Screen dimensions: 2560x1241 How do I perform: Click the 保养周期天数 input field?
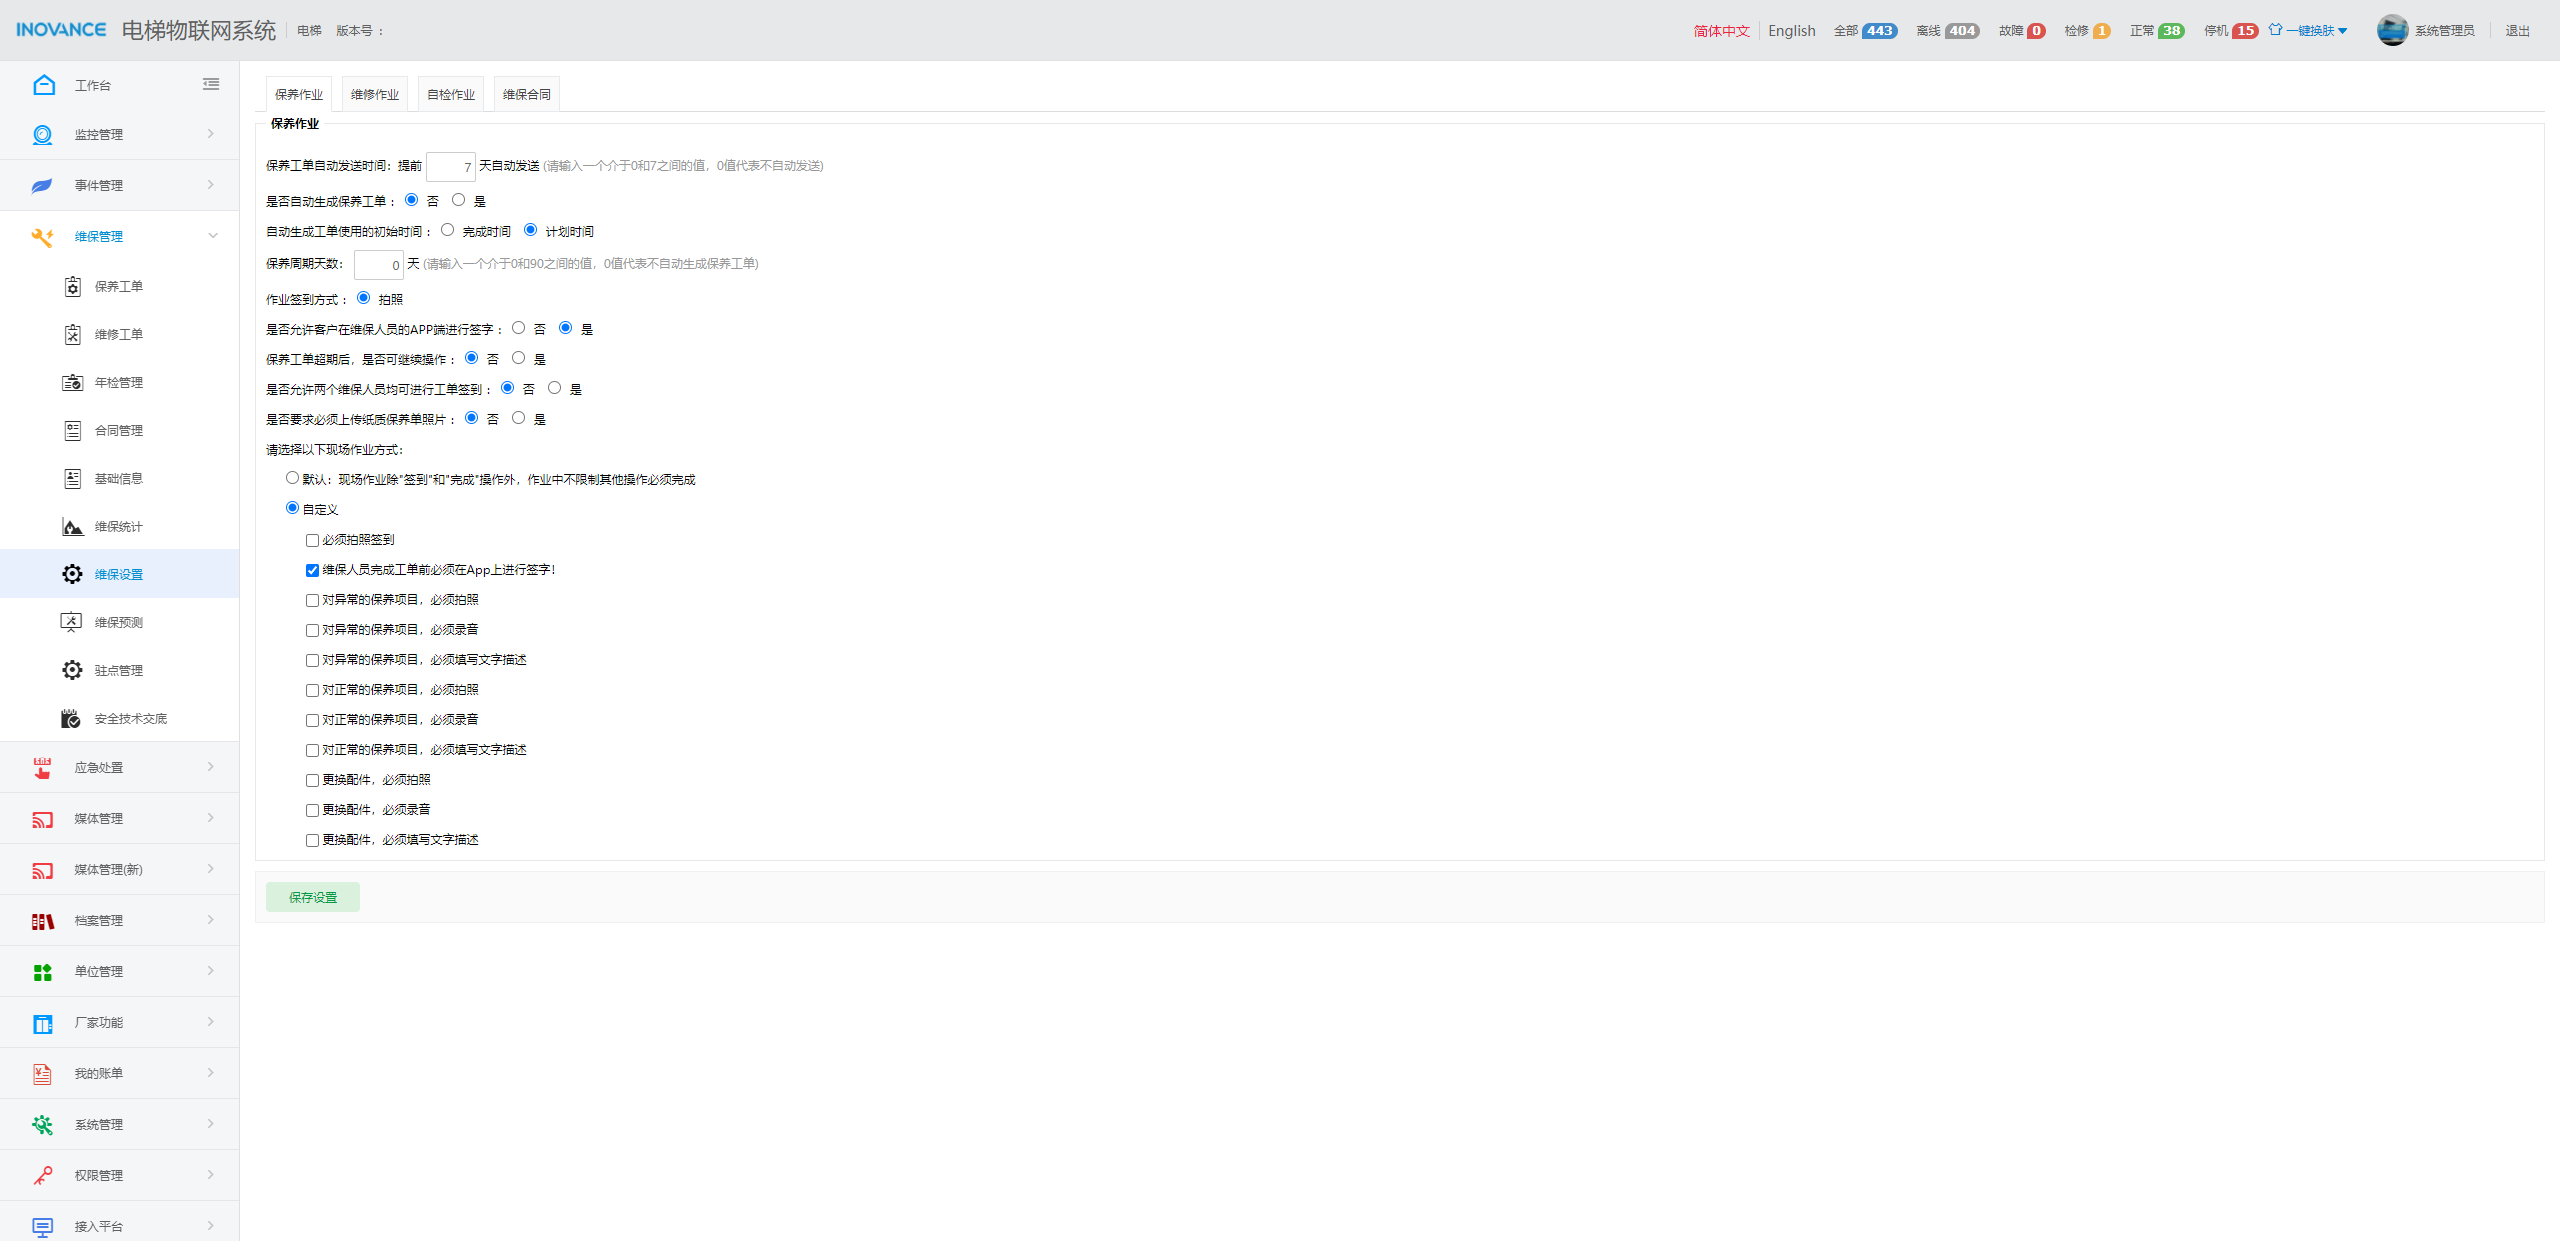coord(379,265)
